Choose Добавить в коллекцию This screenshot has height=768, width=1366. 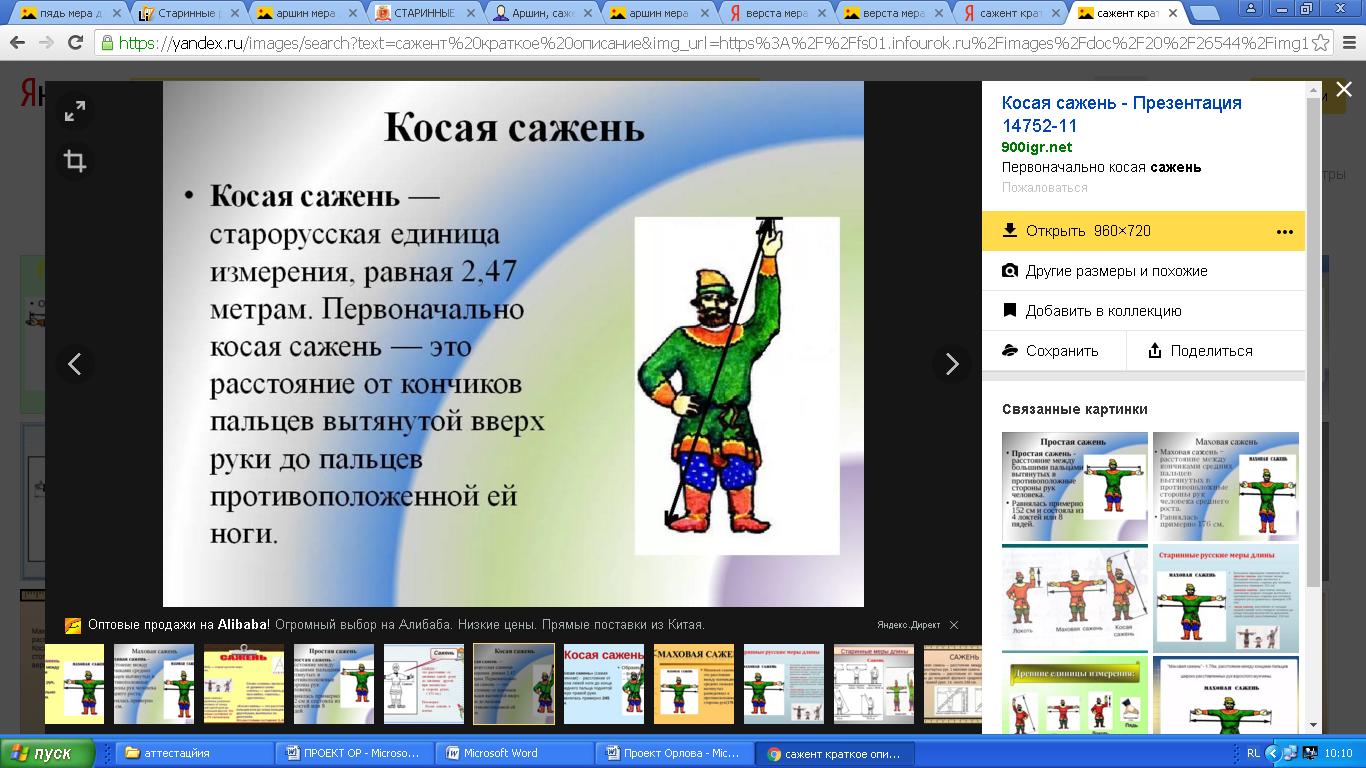pyautogui.click(x=1143, y=311)
